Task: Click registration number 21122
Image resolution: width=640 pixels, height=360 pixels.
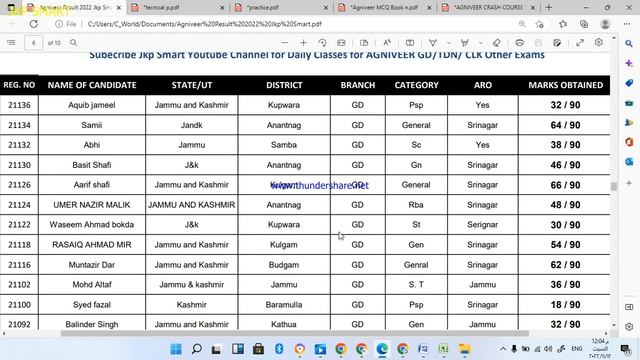Action: [x=19, y=225]
